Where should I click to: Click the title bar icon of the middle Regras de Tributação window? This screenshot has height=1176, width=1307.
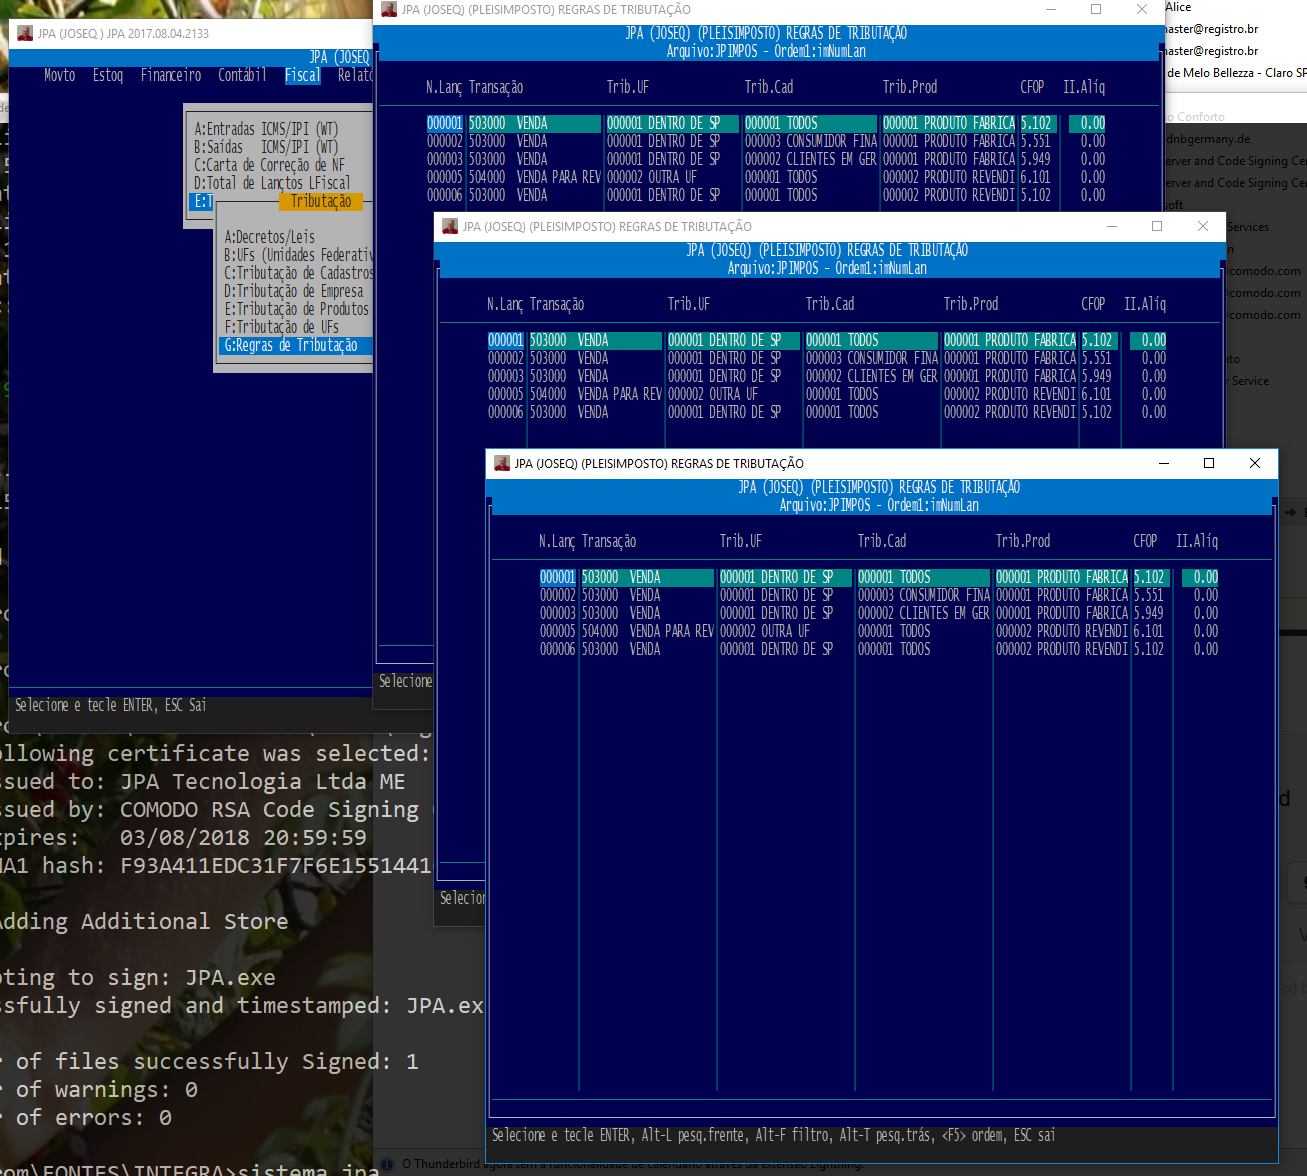tap(450, 226)
